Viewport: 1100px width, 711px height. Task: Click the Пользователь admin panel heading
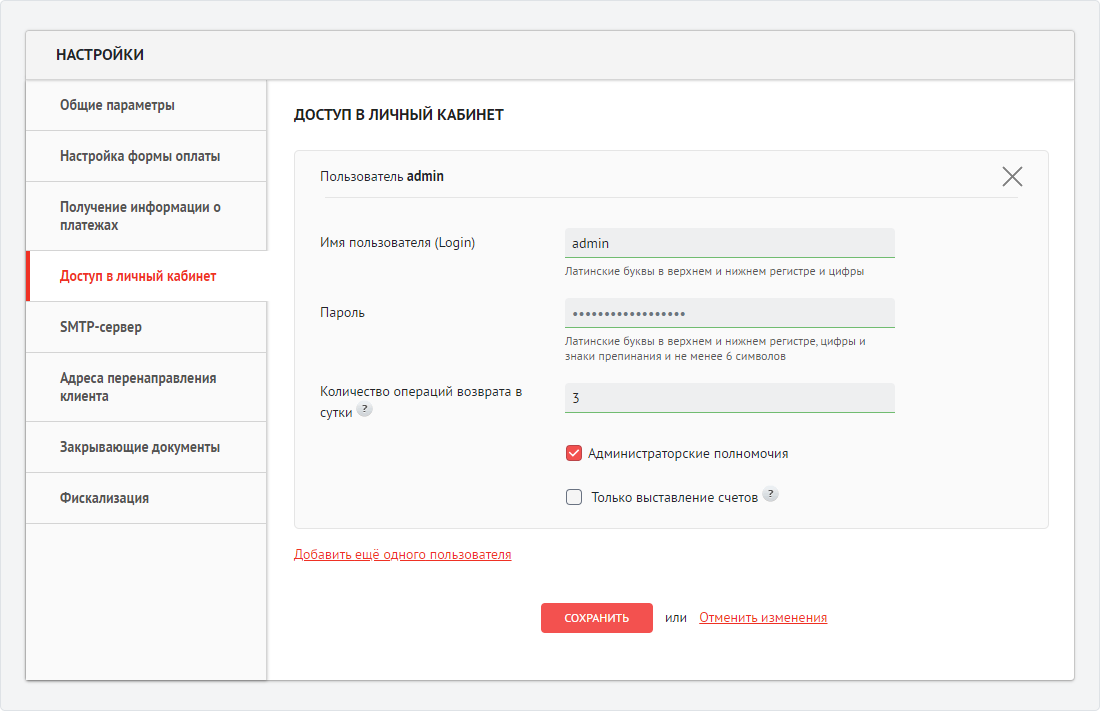382,176
